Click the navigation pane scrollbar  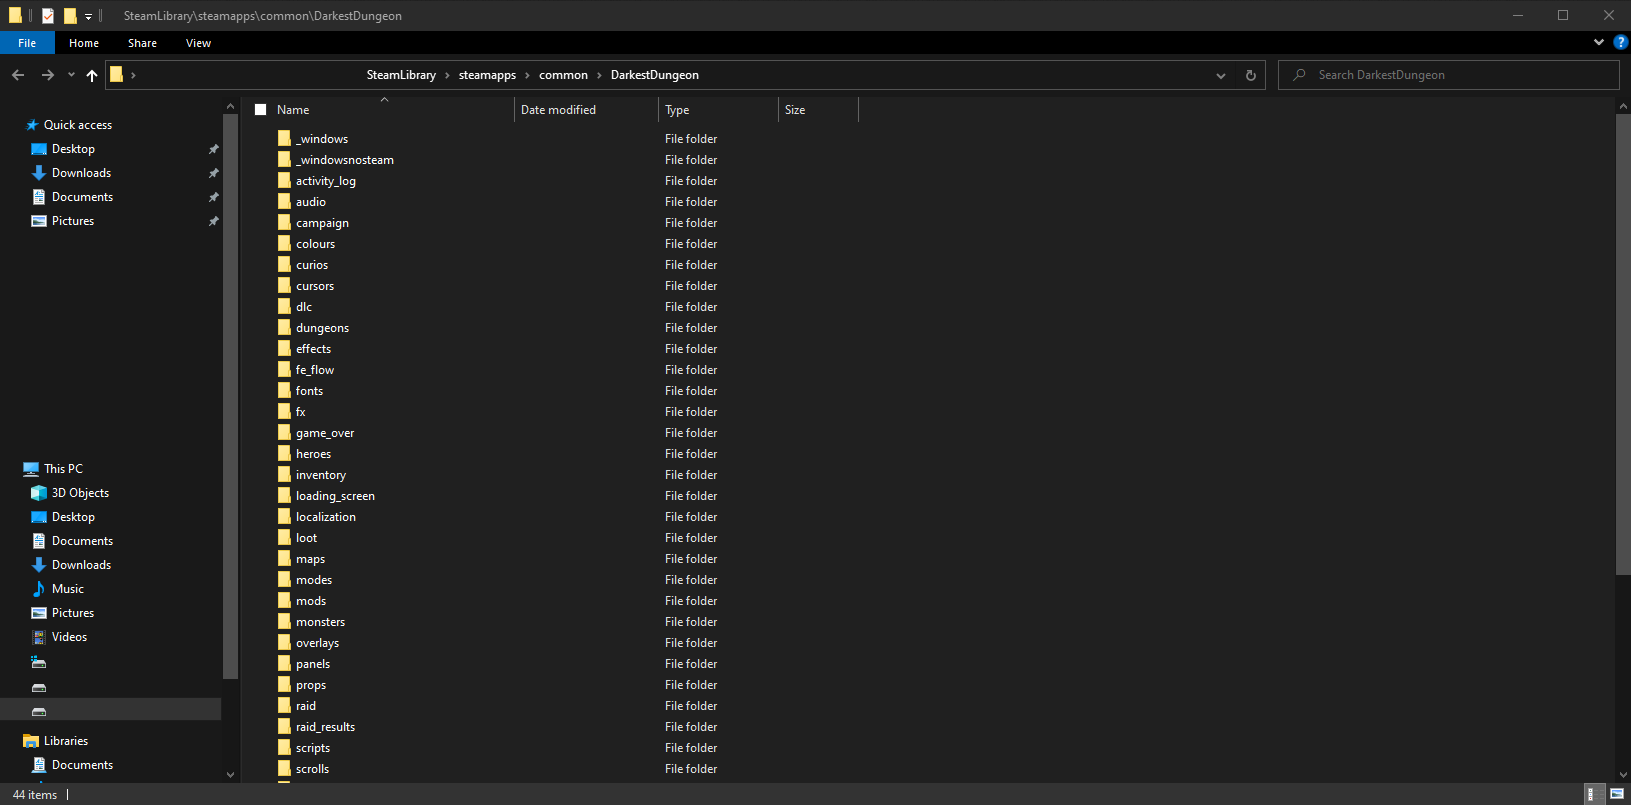tap(230, 397)
